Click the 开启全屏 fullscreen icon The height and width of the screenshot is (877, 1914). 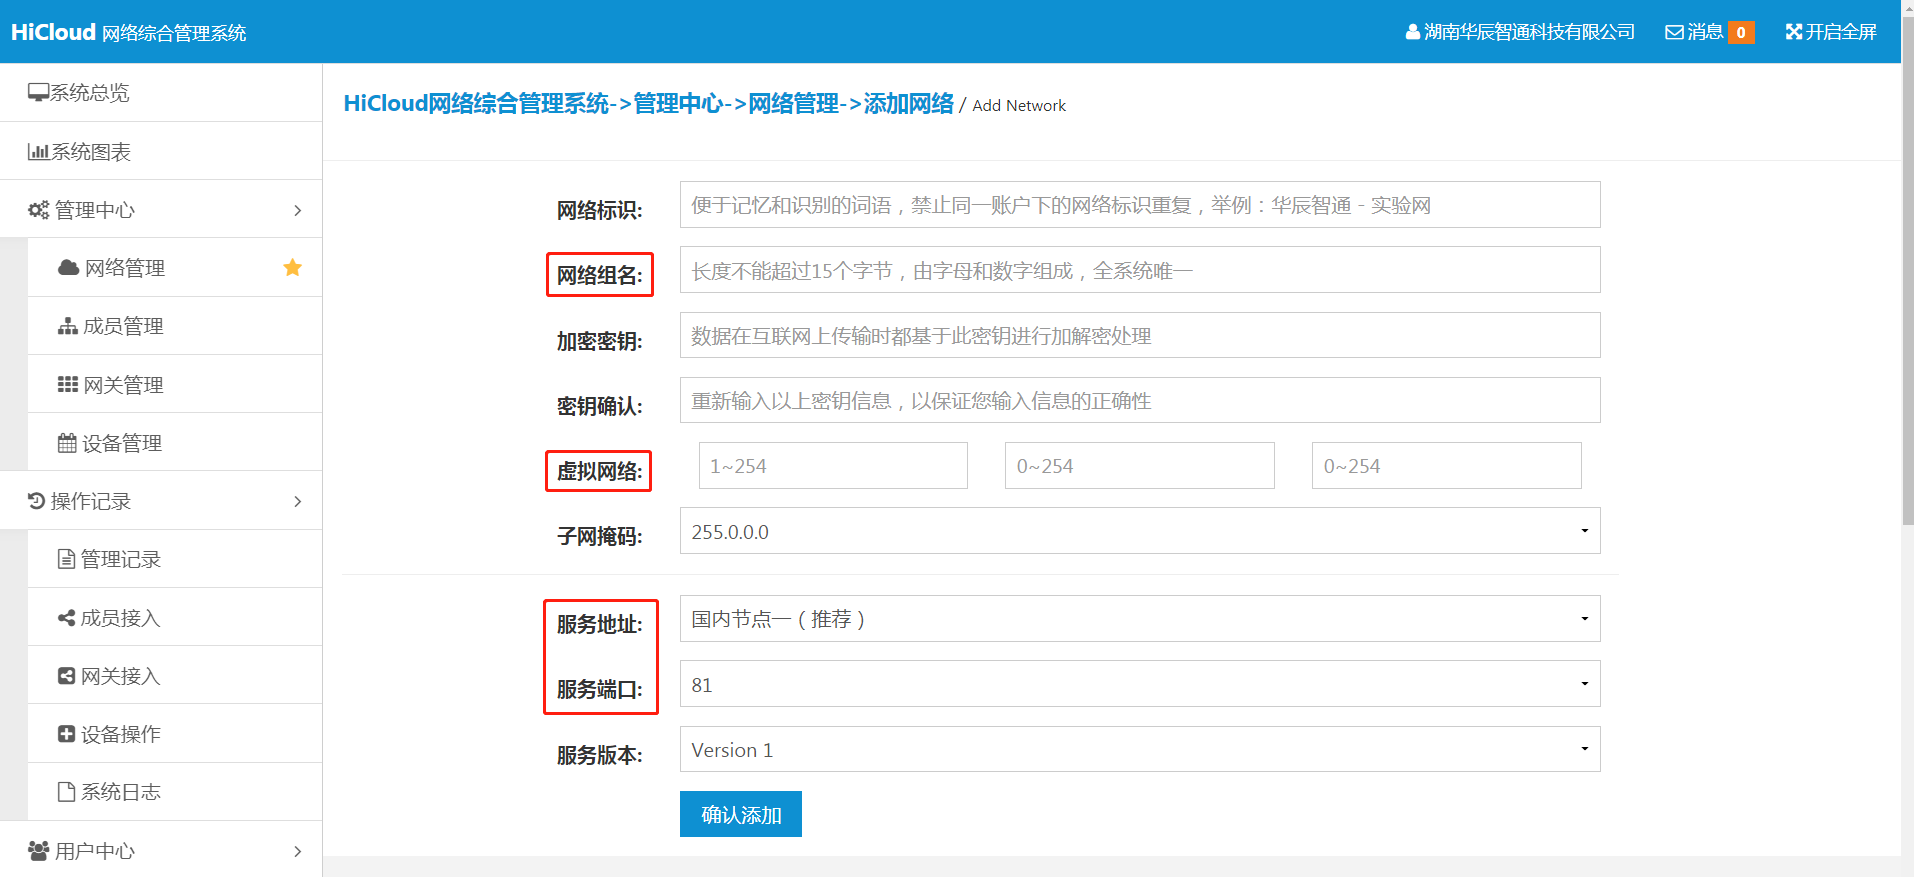coord(1793,32)
